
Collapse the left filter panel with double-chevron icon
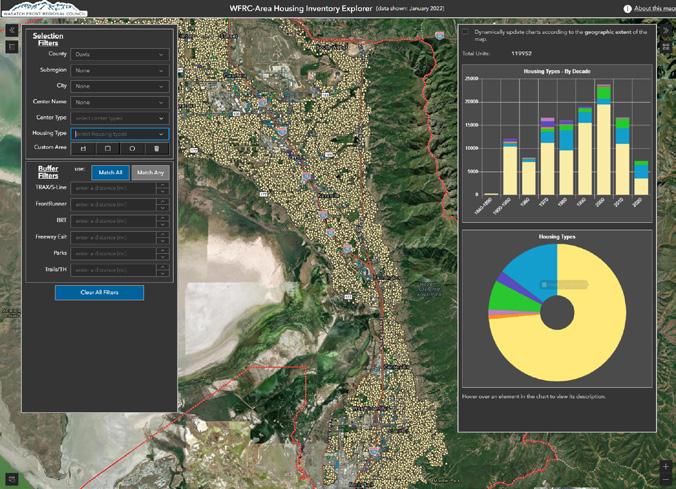click(12, 30)
